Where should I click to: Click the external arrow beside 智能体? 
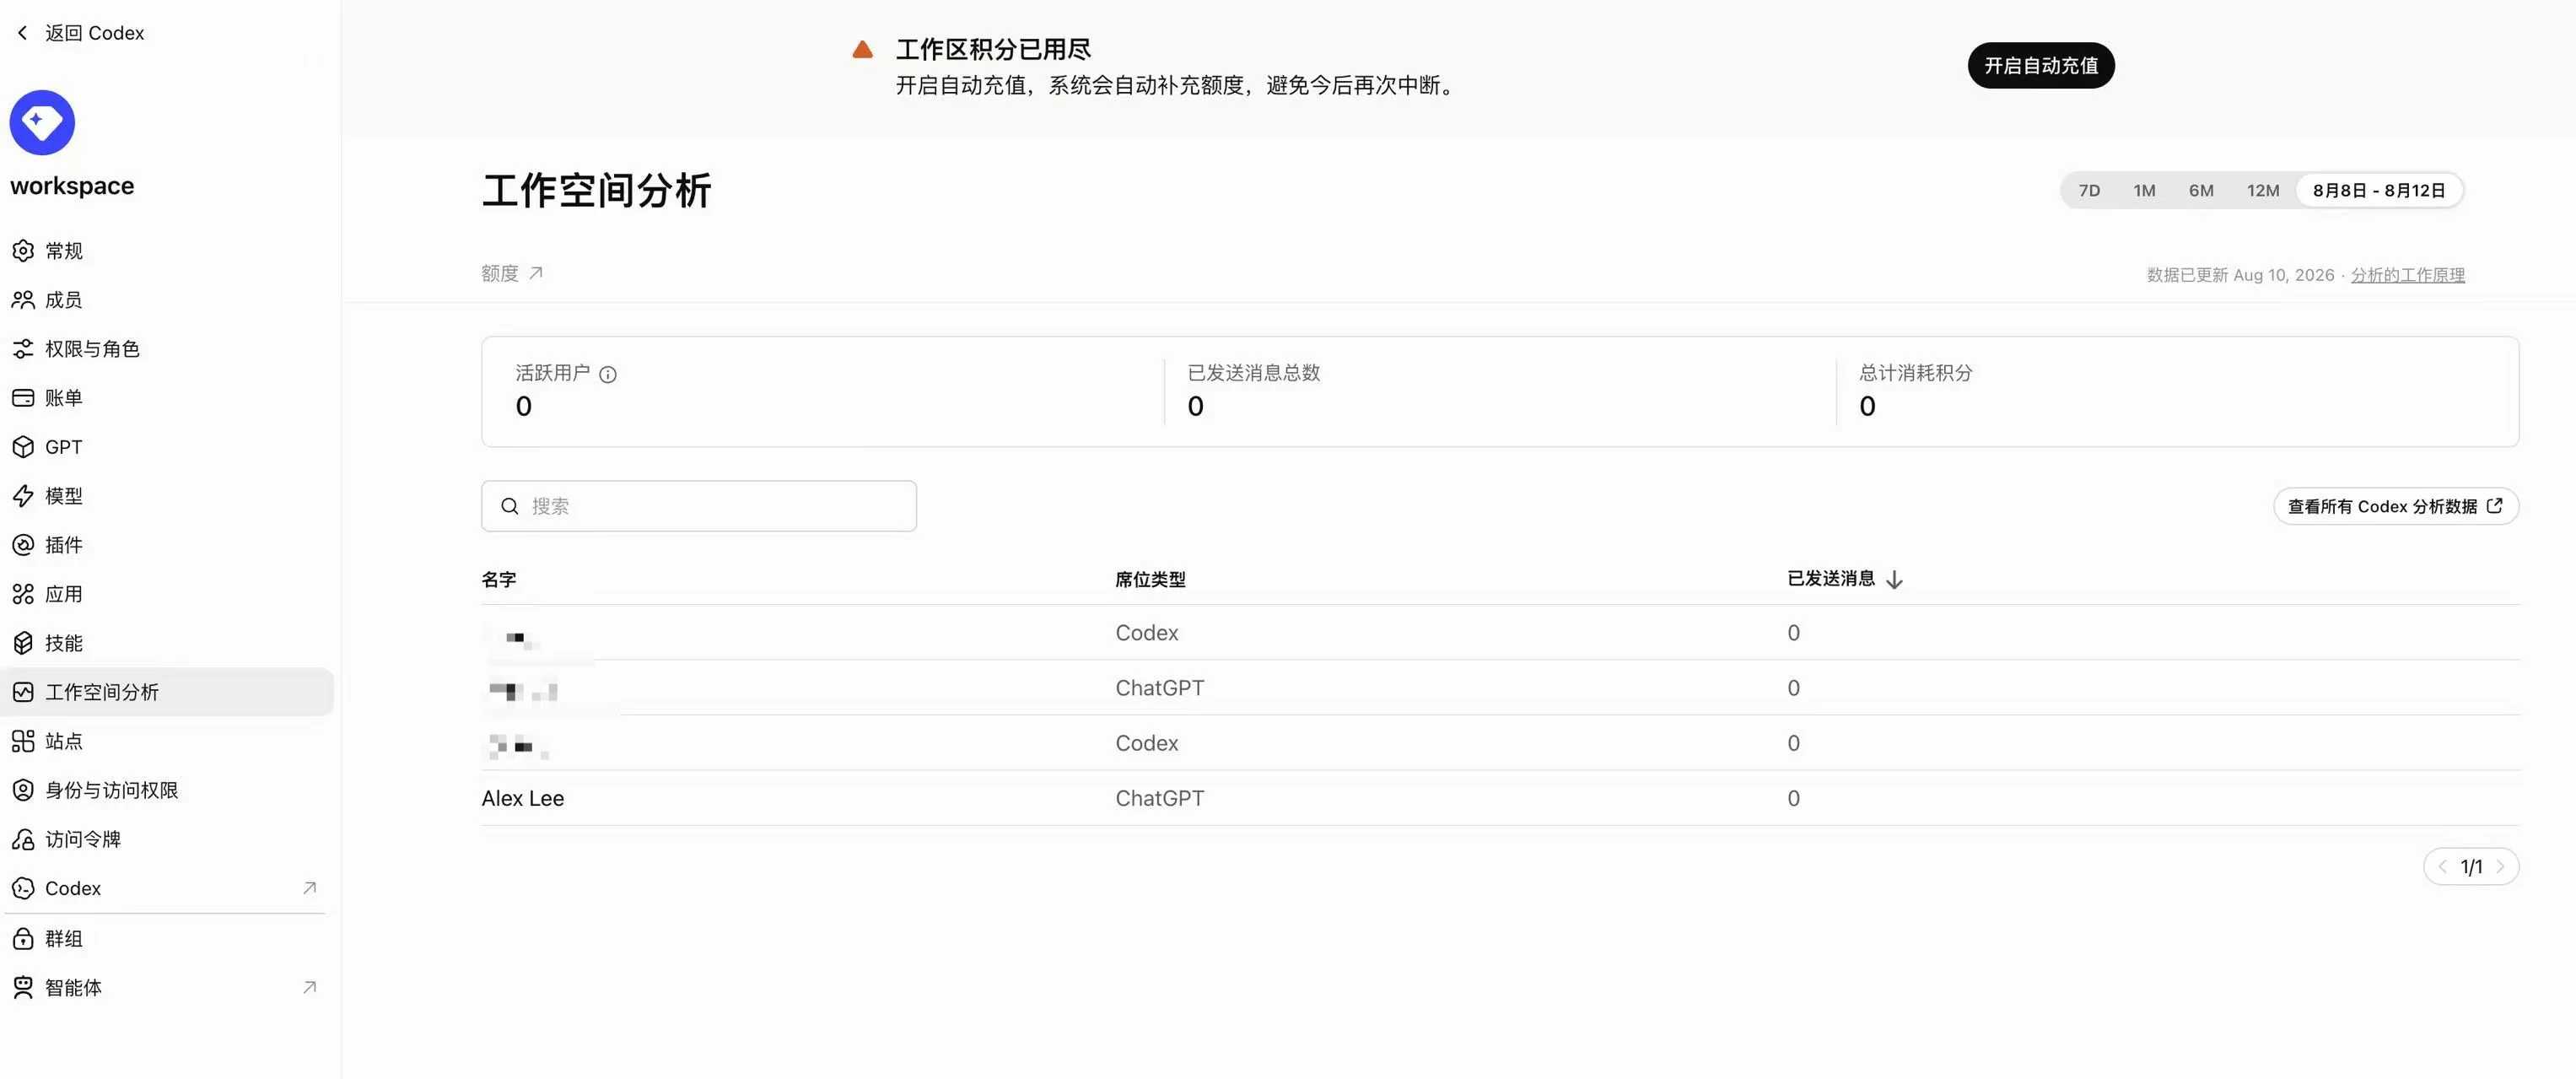[x=310, y=988]
